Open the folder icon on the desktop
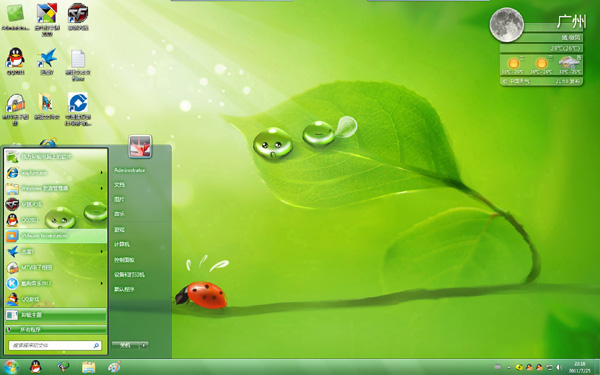 pos(47,106)
